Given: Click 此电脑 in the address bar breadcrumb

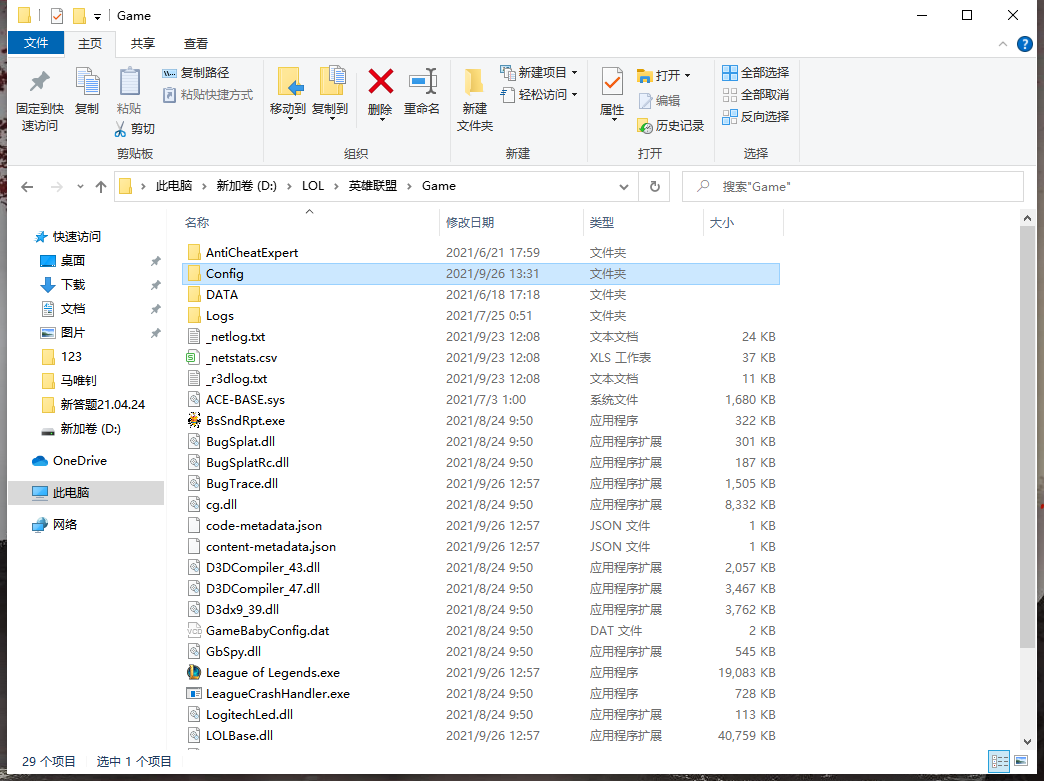Looking at the screenshot, I should click(x=174, y=186).
